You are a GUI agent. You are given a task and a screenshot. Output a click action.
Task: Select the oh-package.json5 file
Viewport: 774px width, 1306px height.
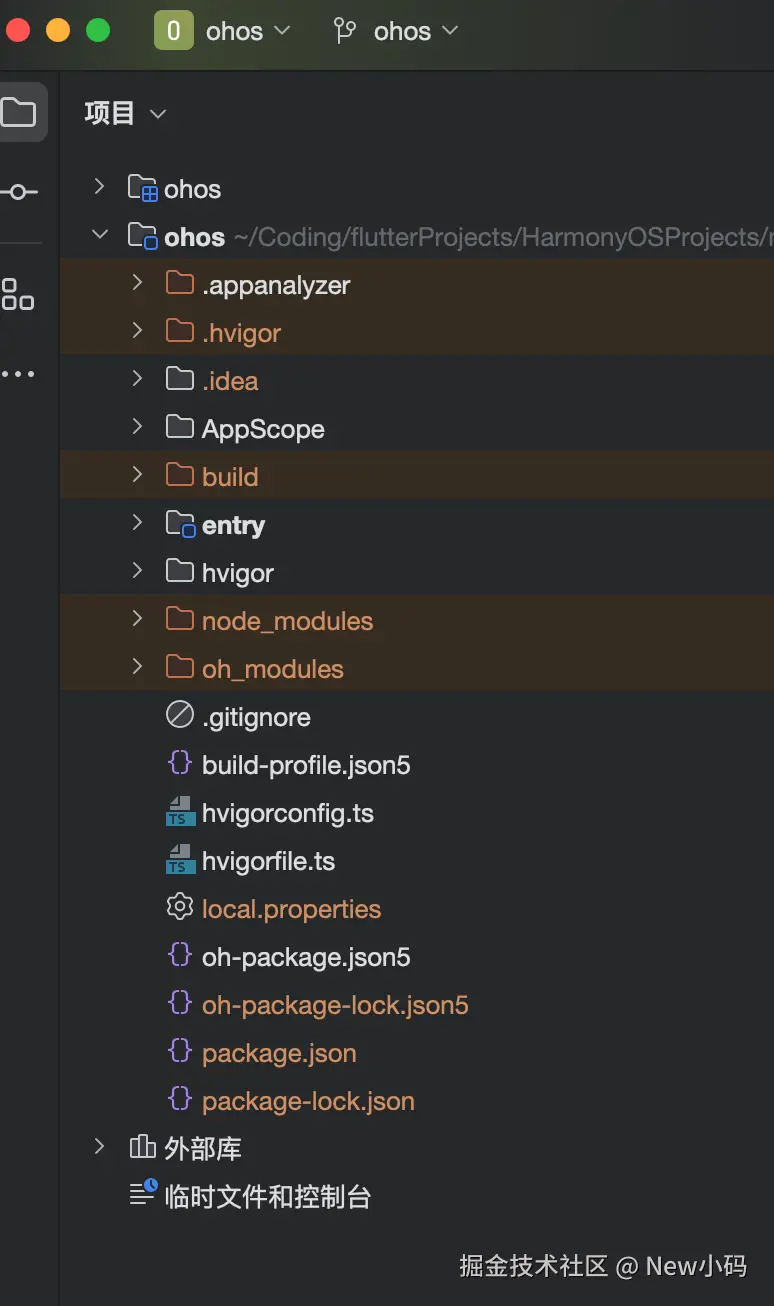[x=306, y=957]
